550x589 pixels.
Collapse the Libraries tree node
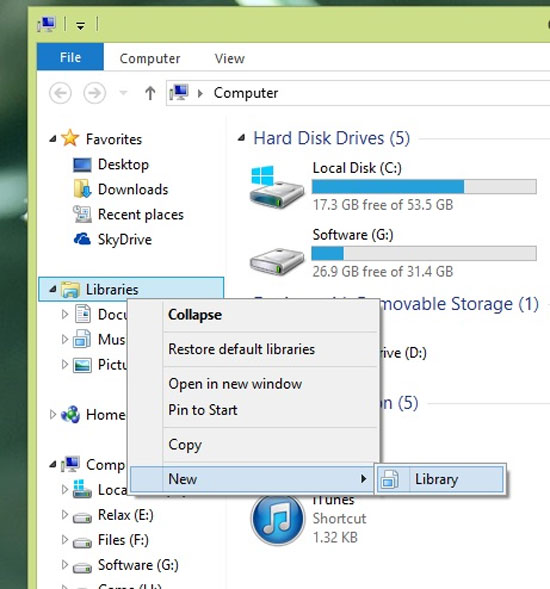[x=53, y=290]
